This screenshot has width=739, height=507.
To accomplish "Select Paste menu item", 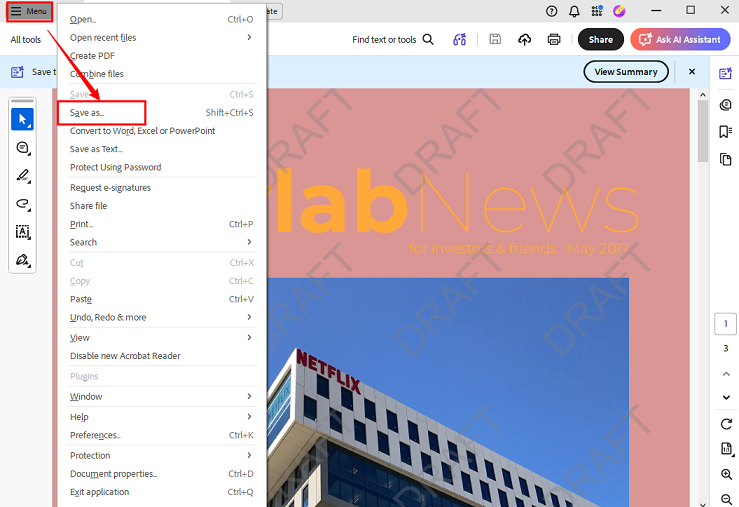I will [x=161, y=299].
